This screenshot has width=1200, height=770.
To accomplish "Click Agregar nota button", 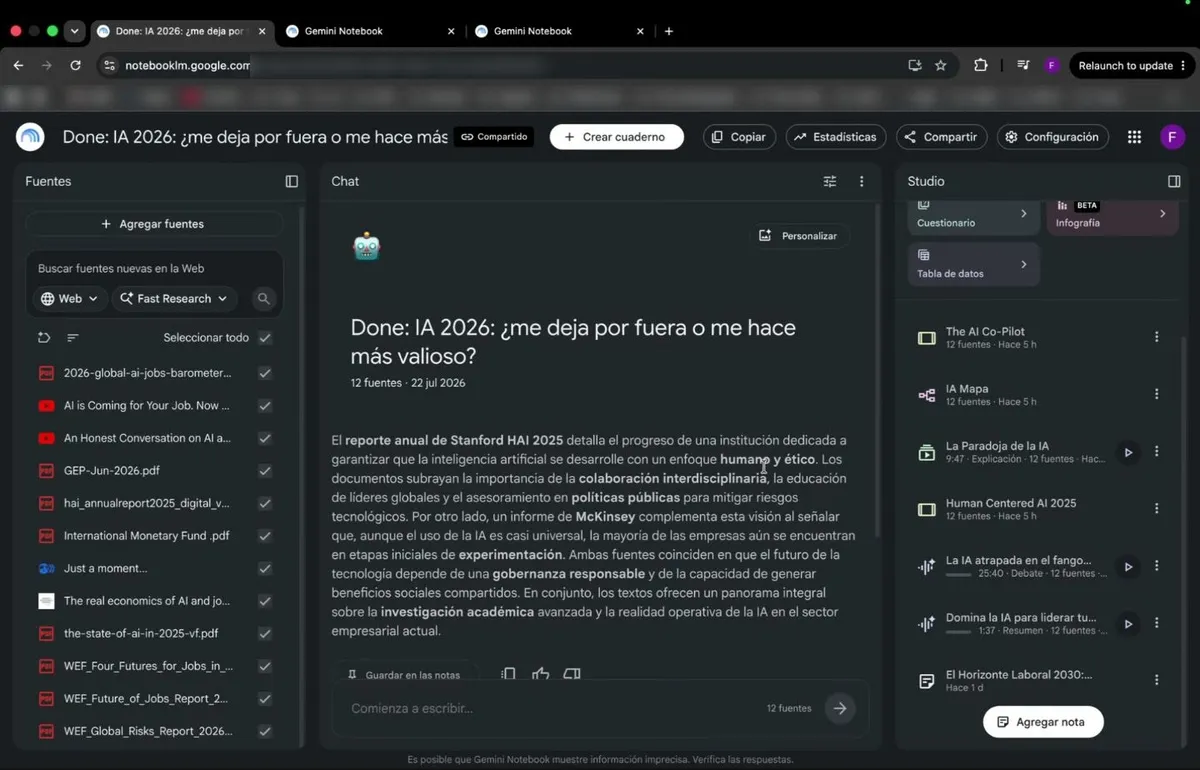I will [x=1043, y=722].
